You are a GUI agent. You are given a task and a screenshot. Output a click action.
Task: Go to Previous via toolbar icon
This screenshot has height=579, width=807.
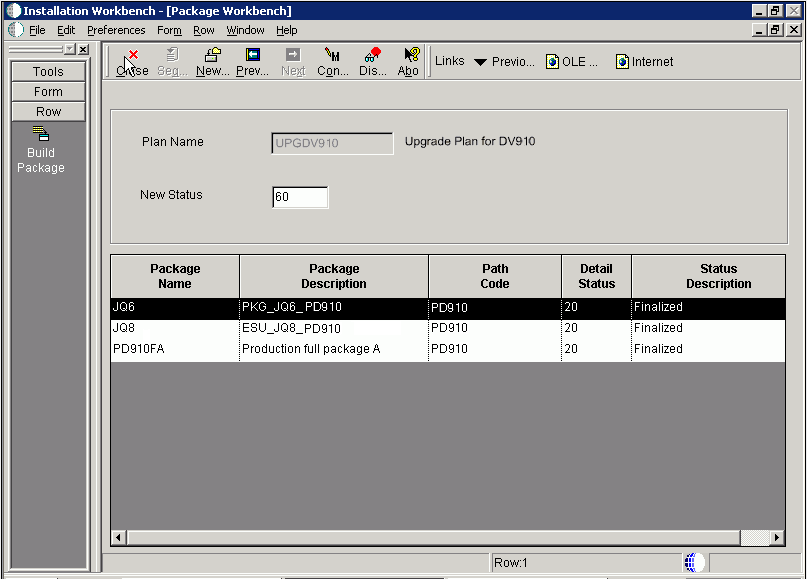252,62
